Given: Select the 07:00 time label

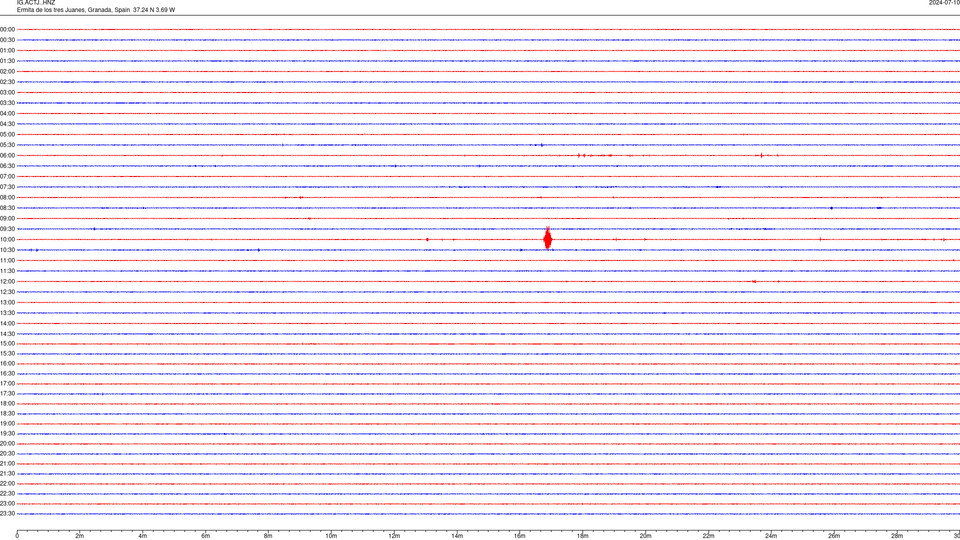Looking at the screenshot, I should pyautogui.click(x=7, y=176).
